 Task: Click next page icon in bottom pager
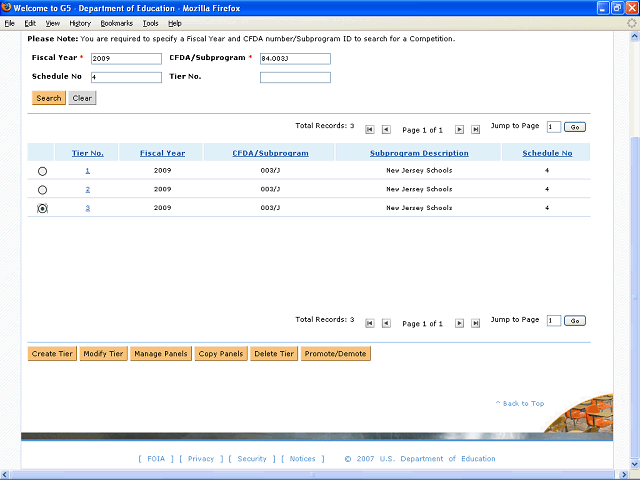[x=460, y=323]
